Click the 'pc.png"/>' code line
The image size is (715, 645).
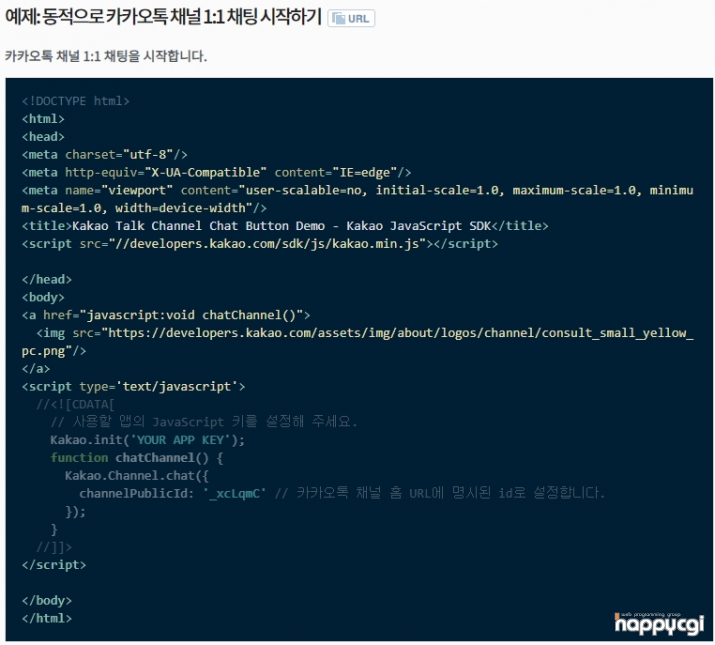pos(54,350)
